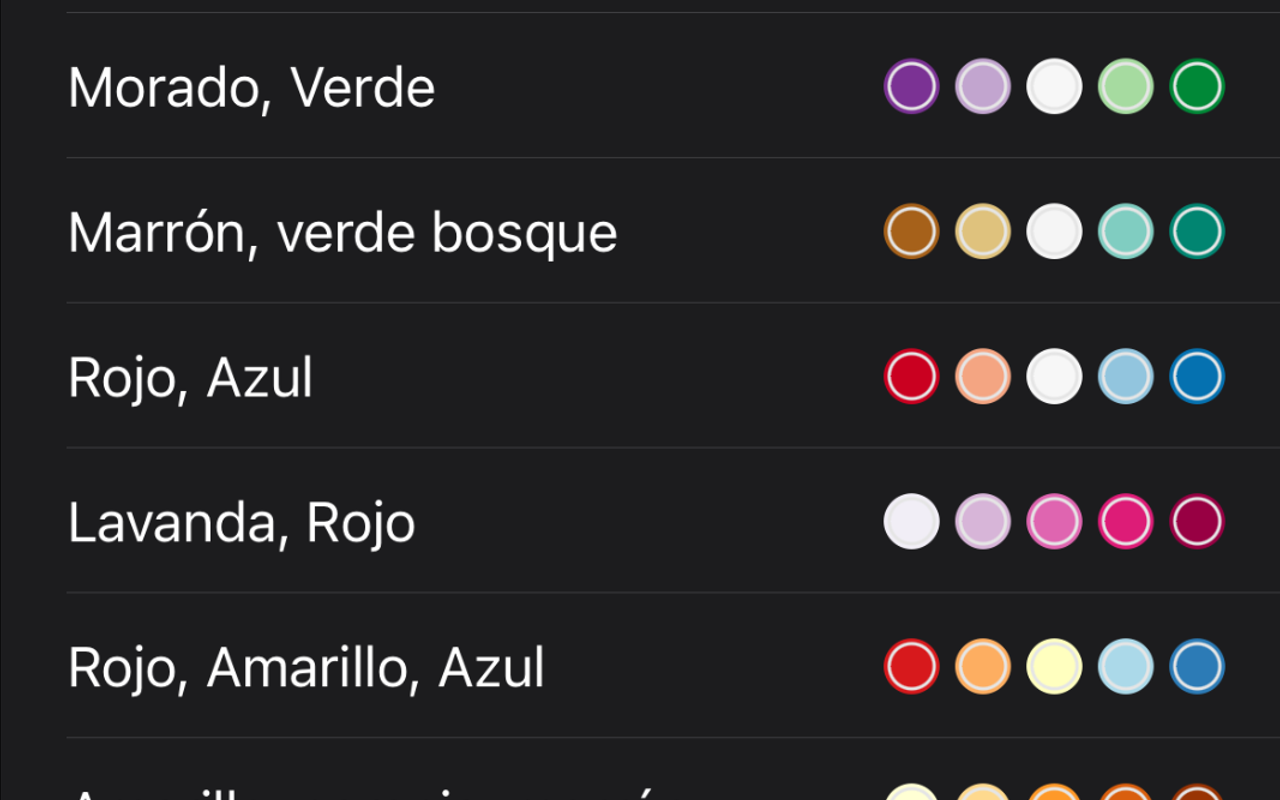The width and height of the screenshot is (1280, 800).
Task: Choose the light blue swatch in Rojo, Azul
Action: click(1125, 376)
